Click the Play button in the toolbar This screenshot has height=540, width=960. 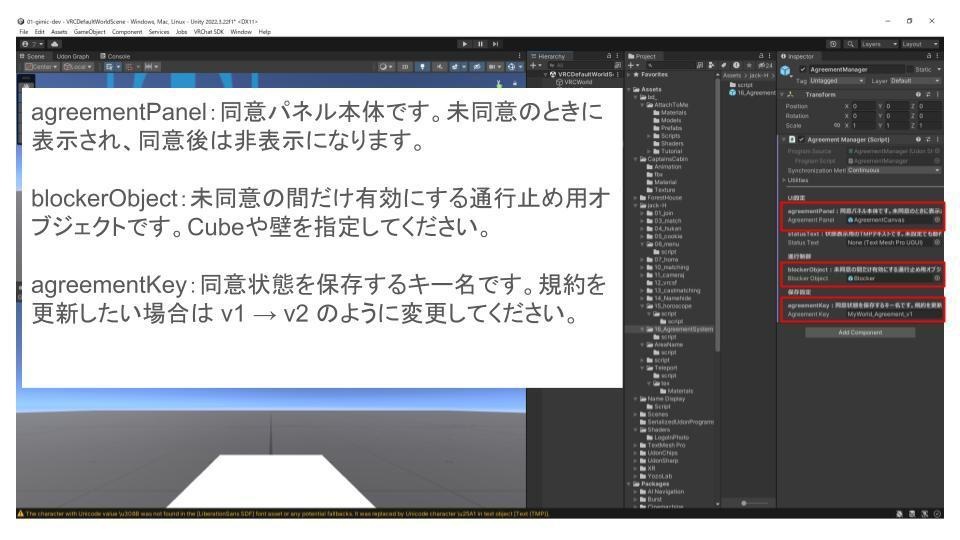pos(465,44)
